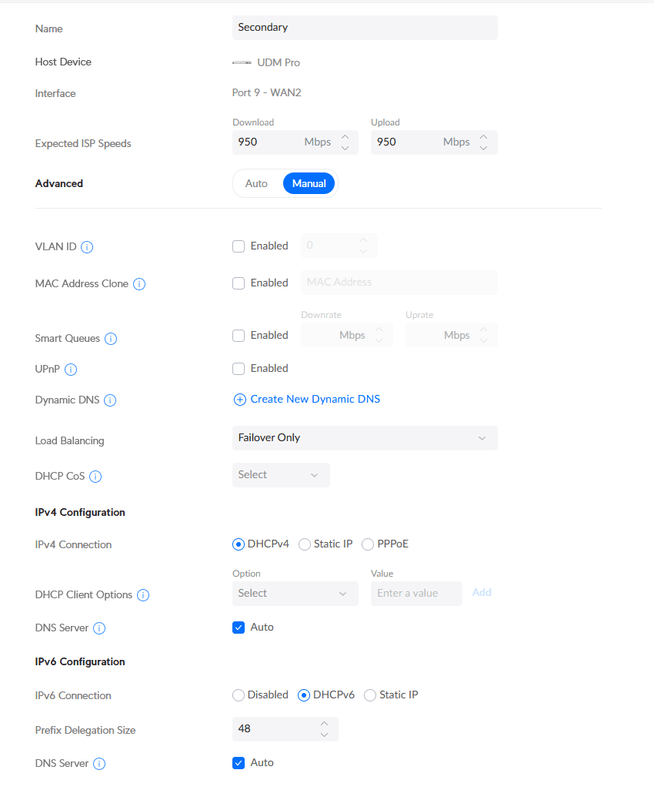Open the VLAN ID info tooltip icon
Viewport: 654px width, 800px height.
click(87, 247)
